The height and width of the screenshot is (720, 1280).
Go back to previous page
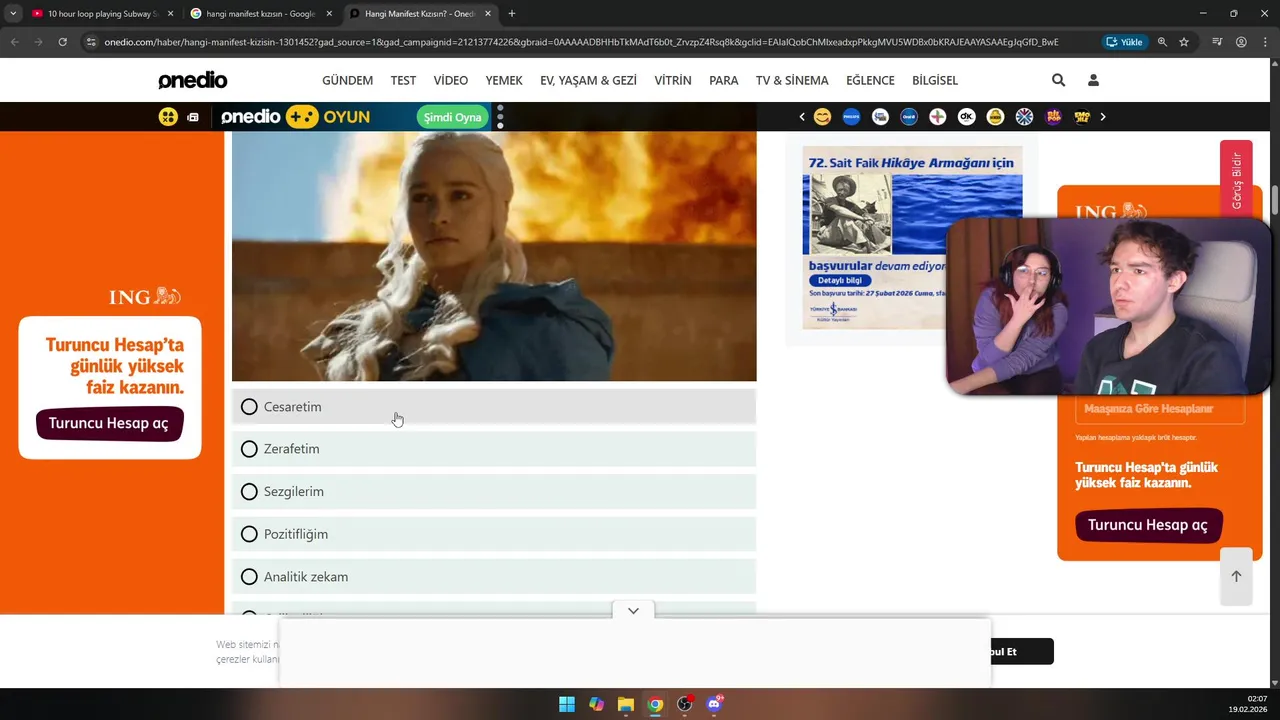14,42
